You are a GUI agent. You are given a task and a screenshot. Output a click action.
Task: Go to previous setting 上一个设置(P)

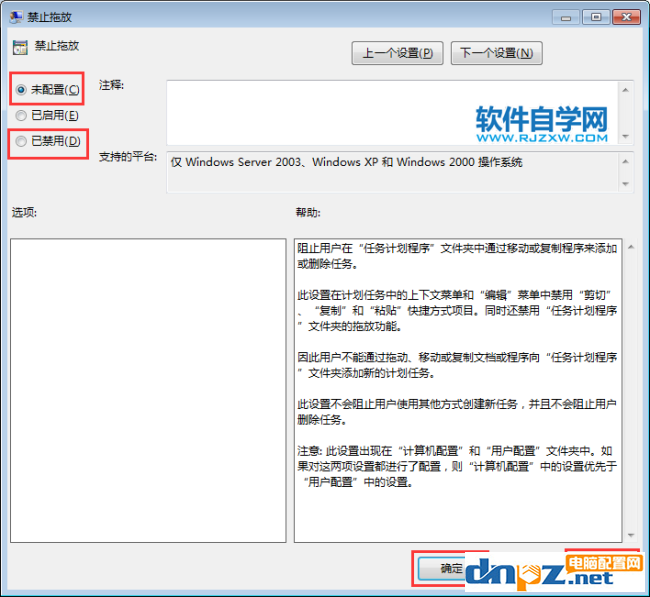point(397,53)
